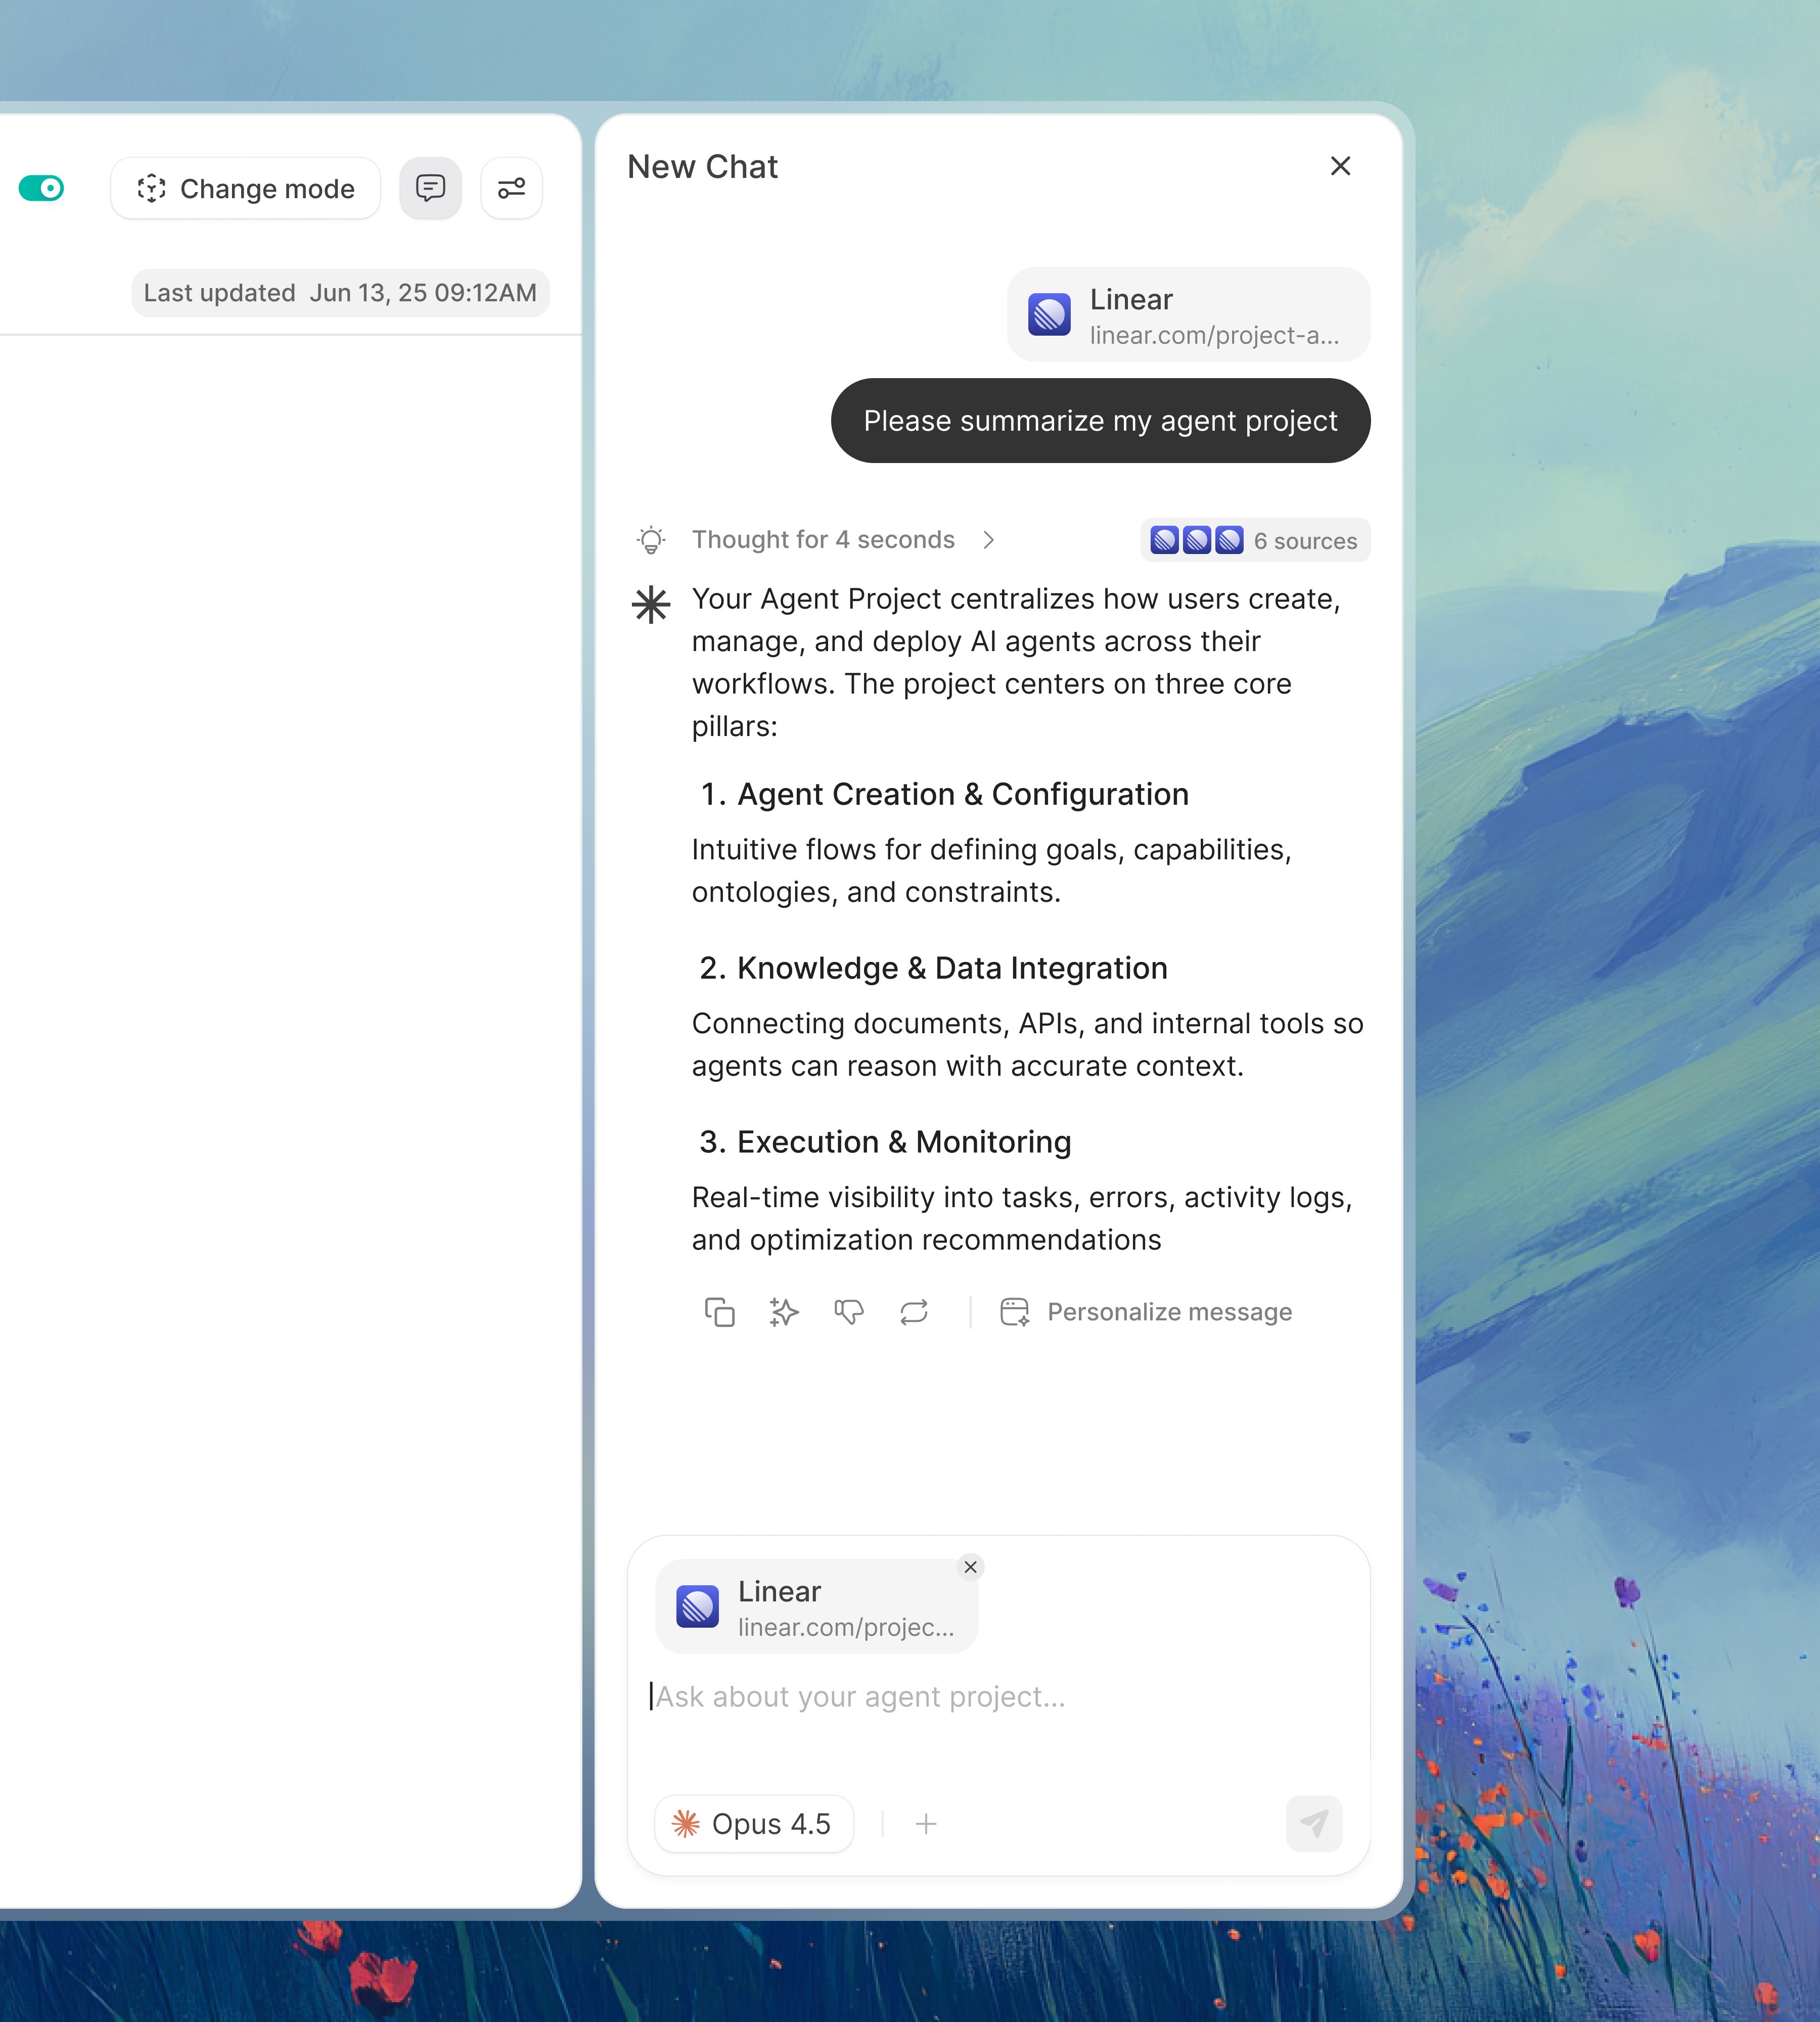Viewport: 1820px width, 2022px height.
Task: Click the thumbs down feedback icon
Action: (x=849, y=1311)
